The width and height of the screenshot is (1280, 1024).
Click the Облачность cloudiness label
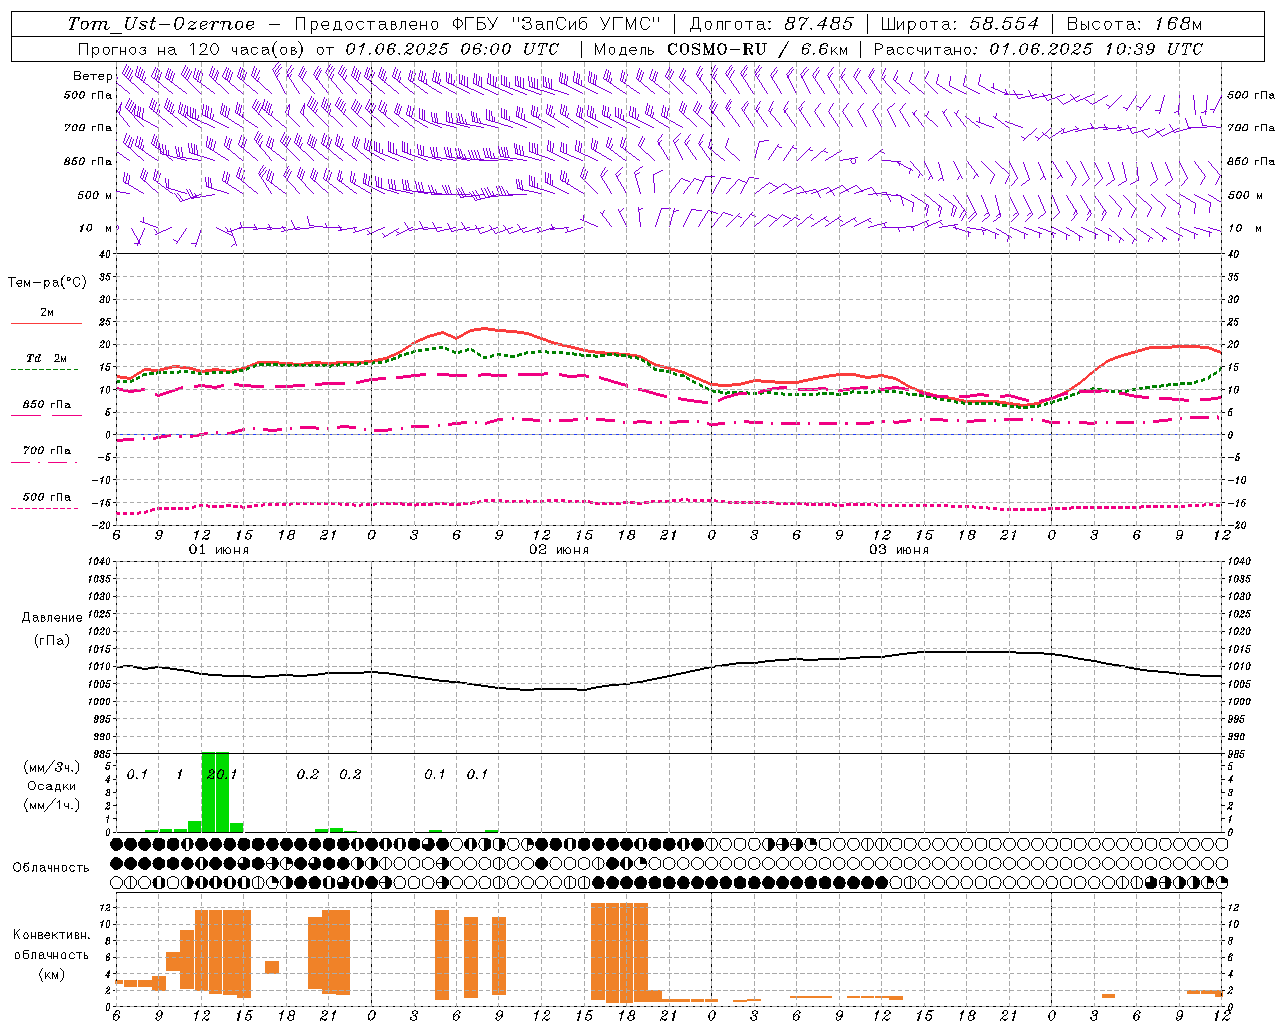(51, 868)
